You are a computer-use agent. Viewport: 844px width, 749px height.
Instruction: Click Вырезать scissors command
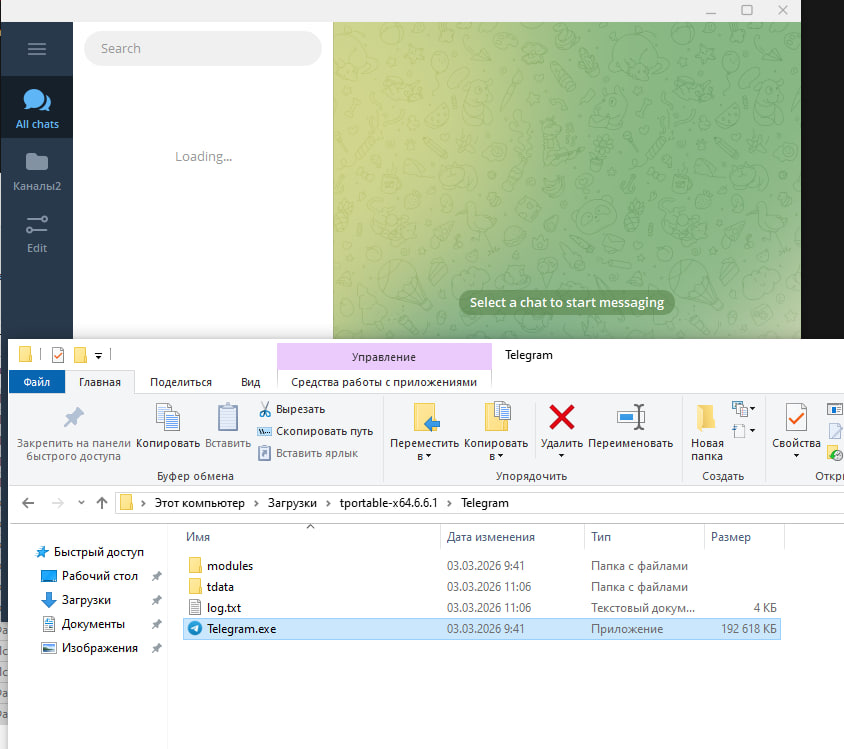coord(293,409)
